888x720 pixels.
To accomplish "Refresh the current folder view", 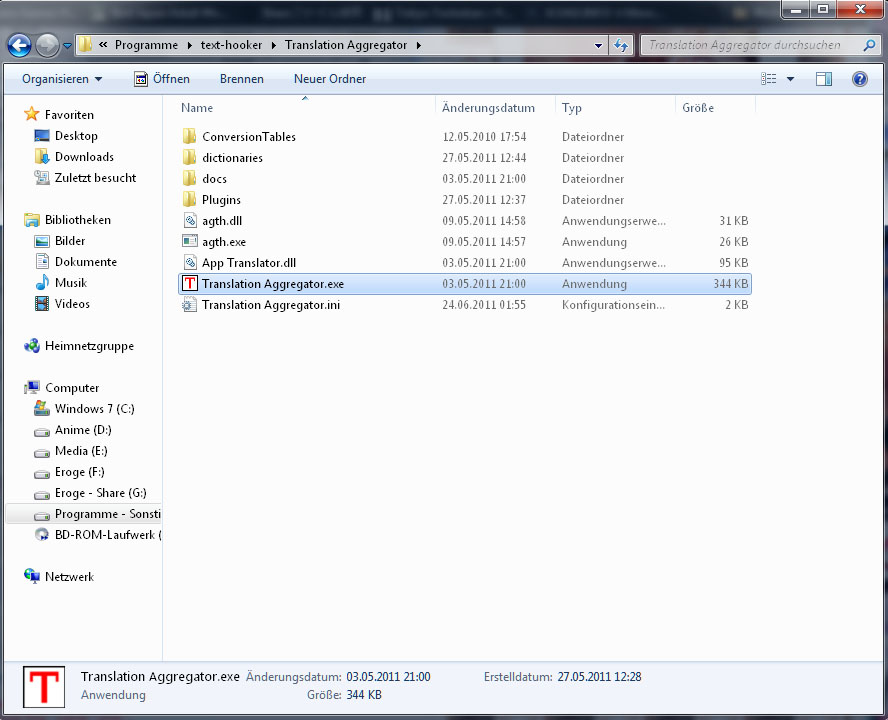I will [621, 45].
